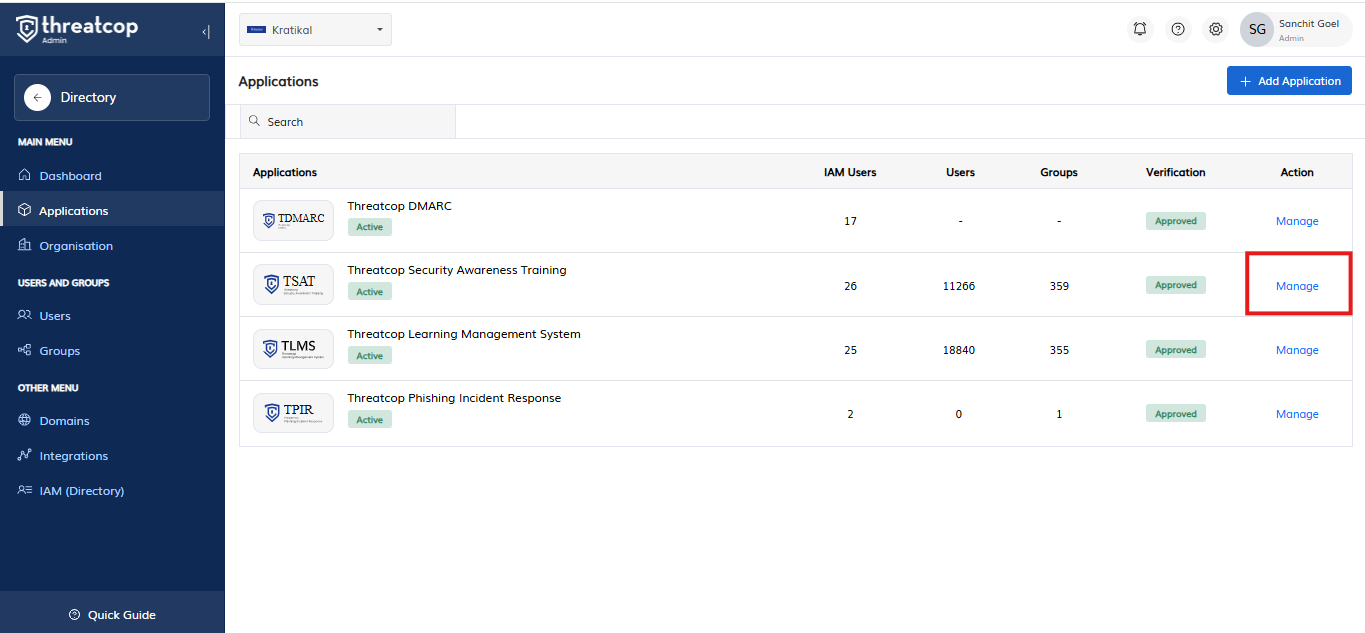Click the TSAT application logo

coord(293,285)
